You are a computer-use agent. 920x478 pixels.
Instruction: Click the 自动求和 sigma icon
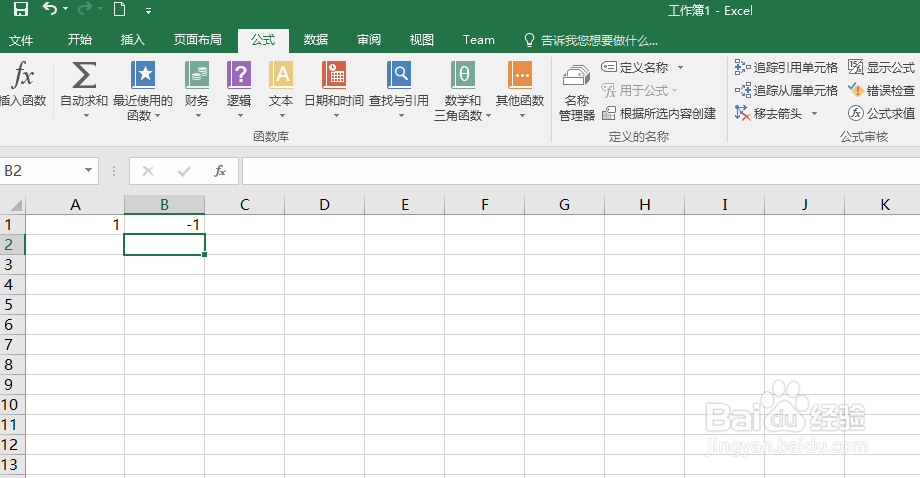[x=84, y=75]
